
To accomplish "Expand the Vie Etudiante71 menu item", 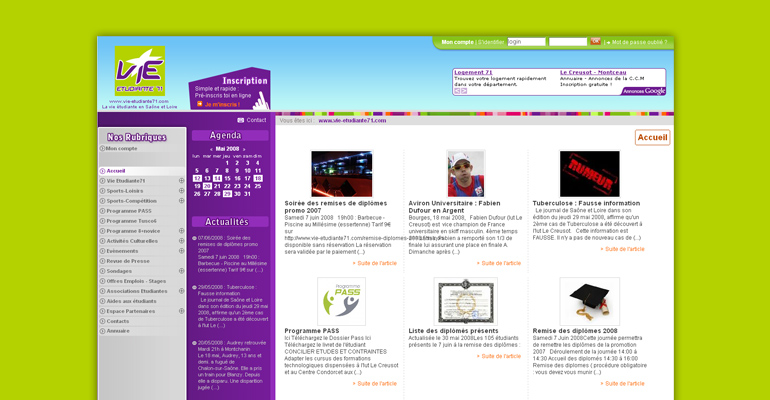I will tap(181, 180).
